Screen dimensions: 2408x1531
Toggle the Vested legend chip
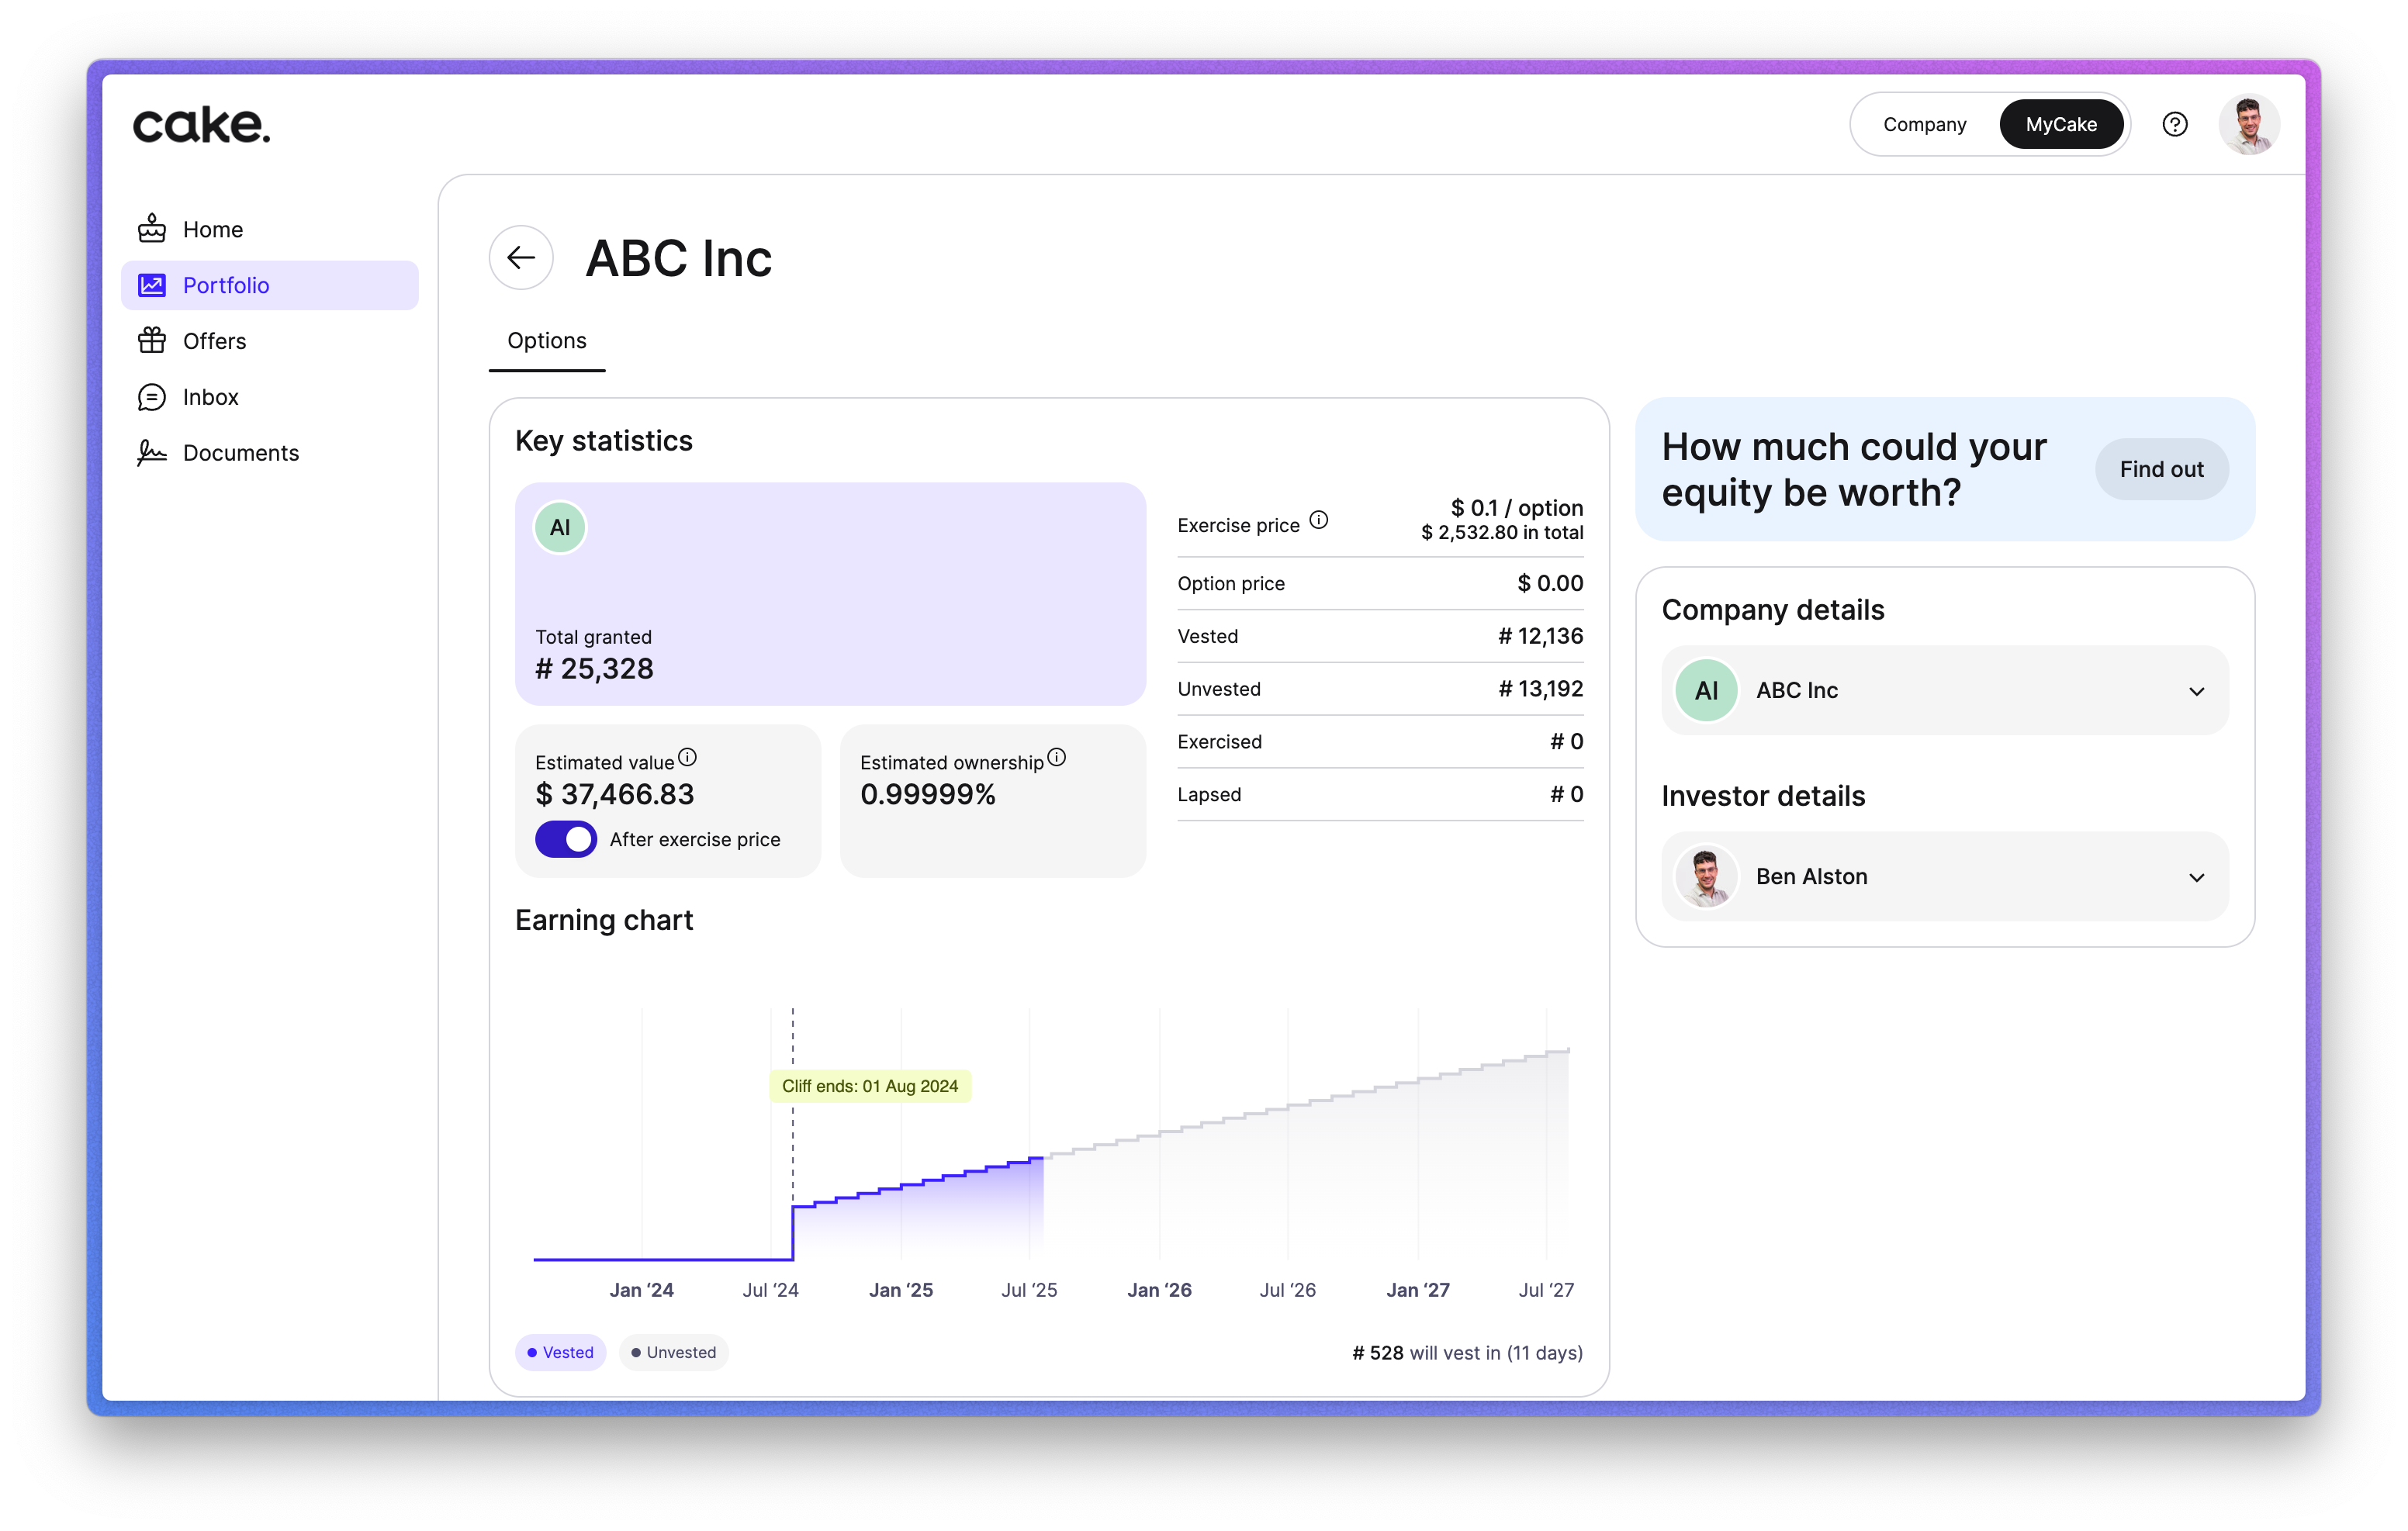point(560,1352)
